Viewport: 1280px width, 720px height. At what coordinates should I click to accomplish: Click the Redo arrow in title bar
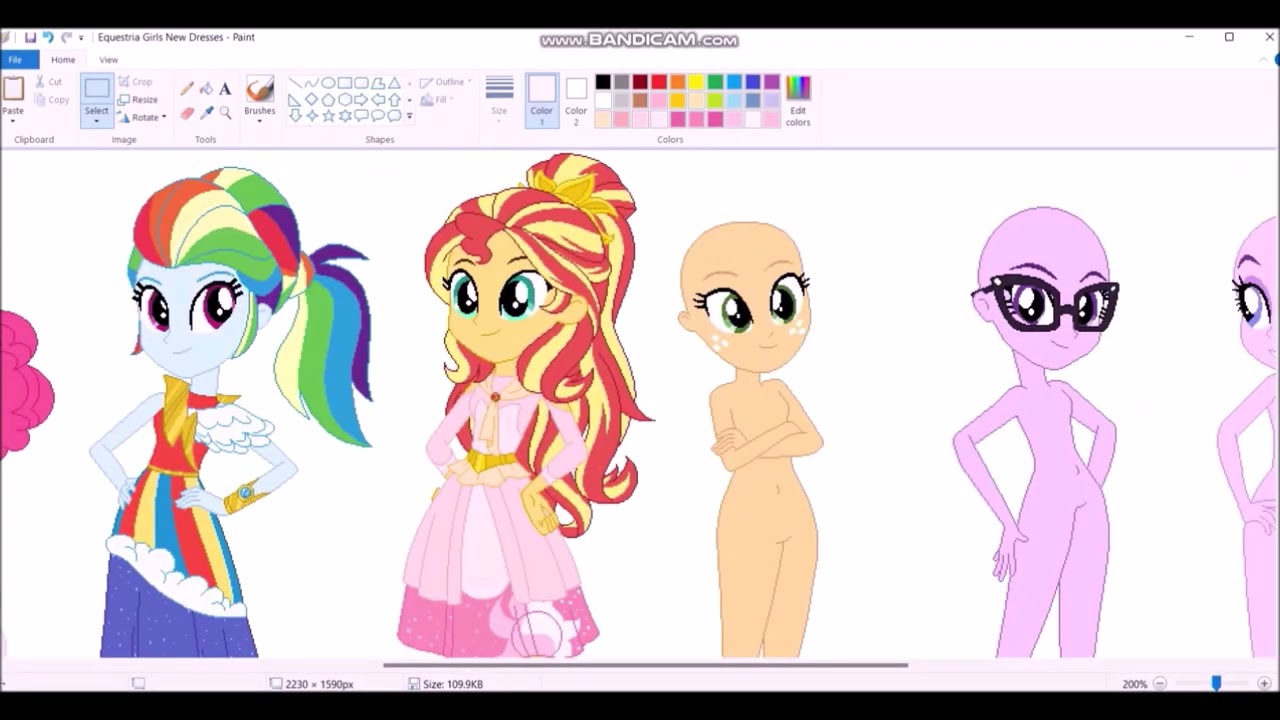coord(66,37)
